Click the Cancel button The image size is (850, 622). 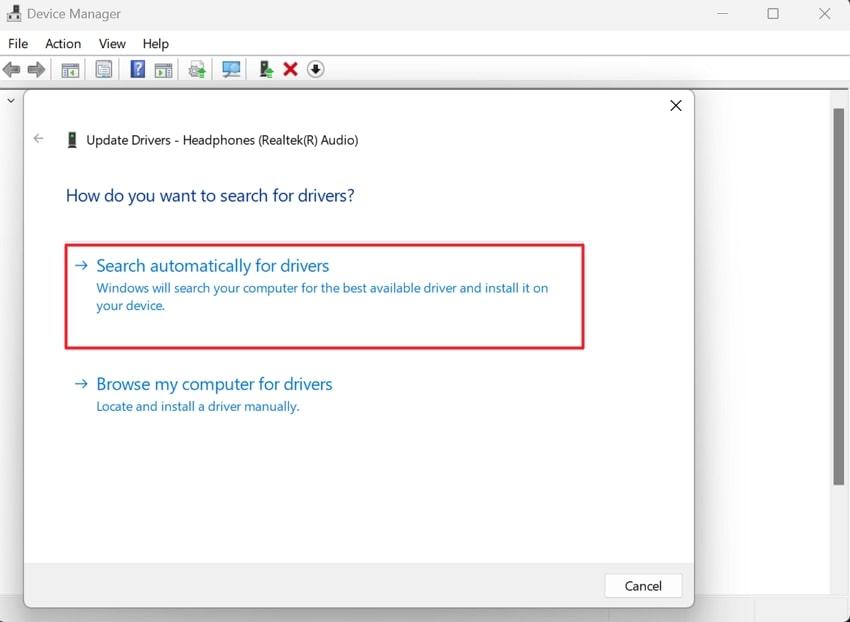643,586
